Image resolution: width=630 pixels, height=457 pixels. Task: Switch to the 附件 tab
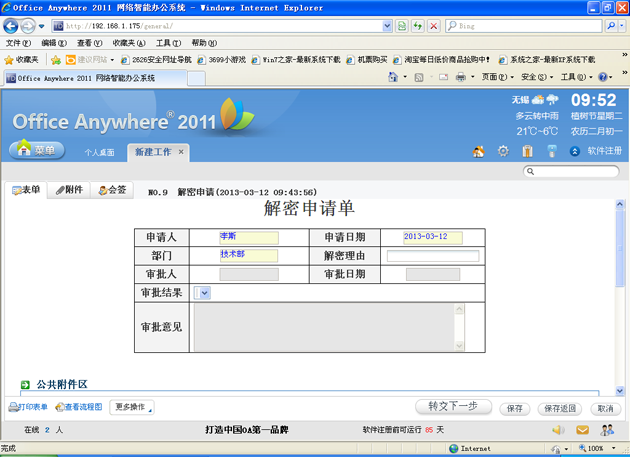coord(70,190)
